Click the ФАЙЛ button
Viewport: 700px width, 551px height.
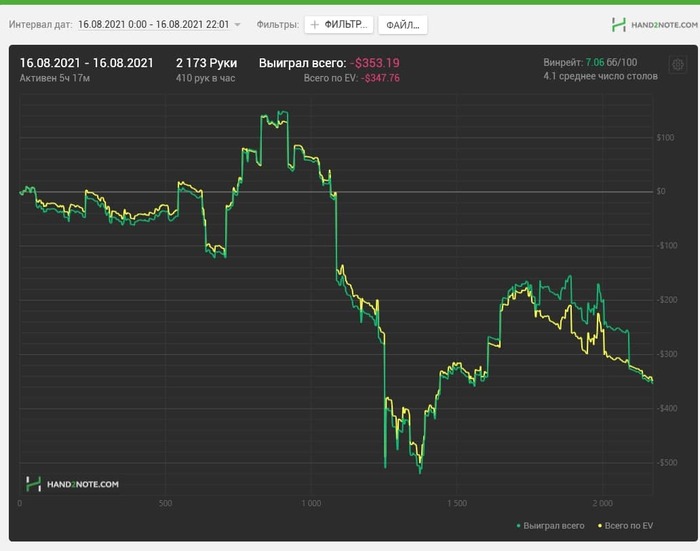coord(403,25)
